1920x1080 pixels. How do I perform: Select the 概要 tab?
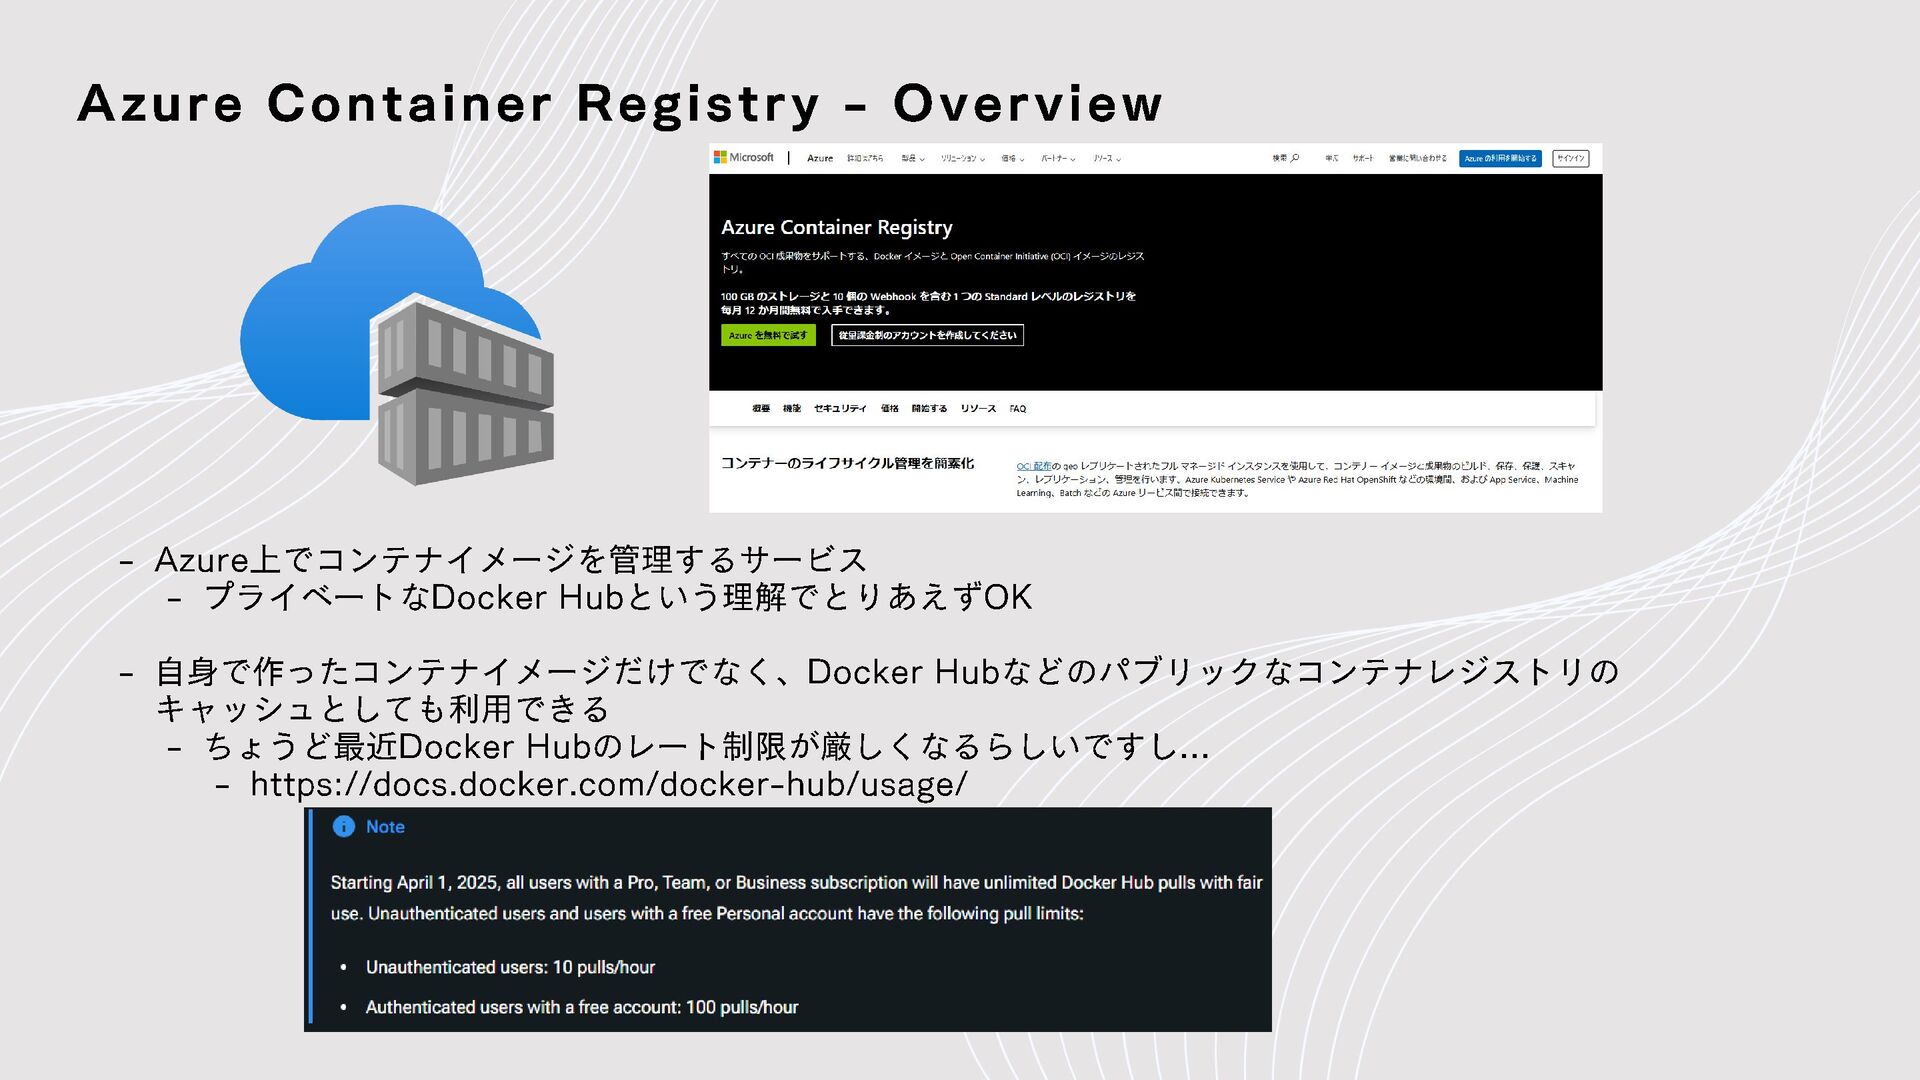[761, 409]
